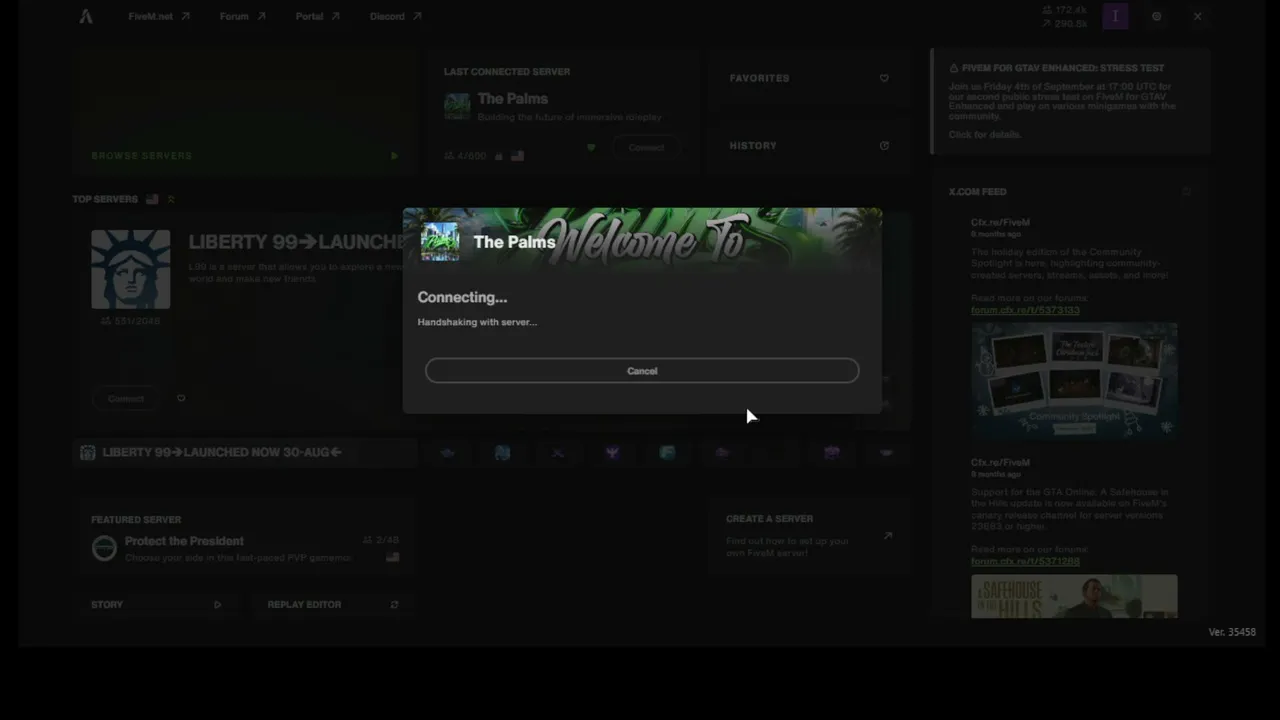Open the Portal link
Image resolution: width=1280 pixels, height=720 pixels.
coord(318,16)
